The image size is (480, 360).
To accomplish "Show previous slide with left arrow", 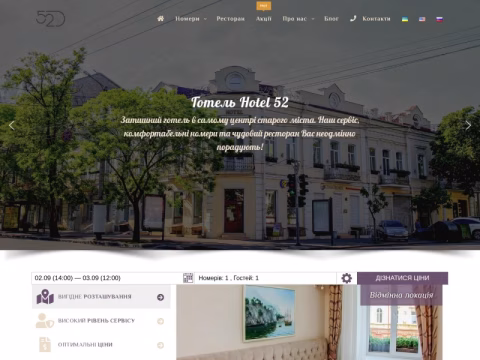I will pos(12,125).
